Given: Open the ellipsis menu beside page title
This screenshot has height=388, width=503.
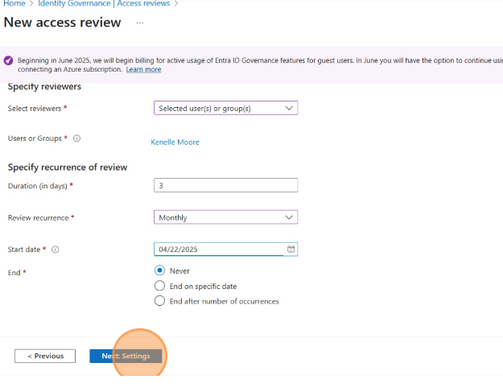Looking at the screenshot, I should coord(140,23).
